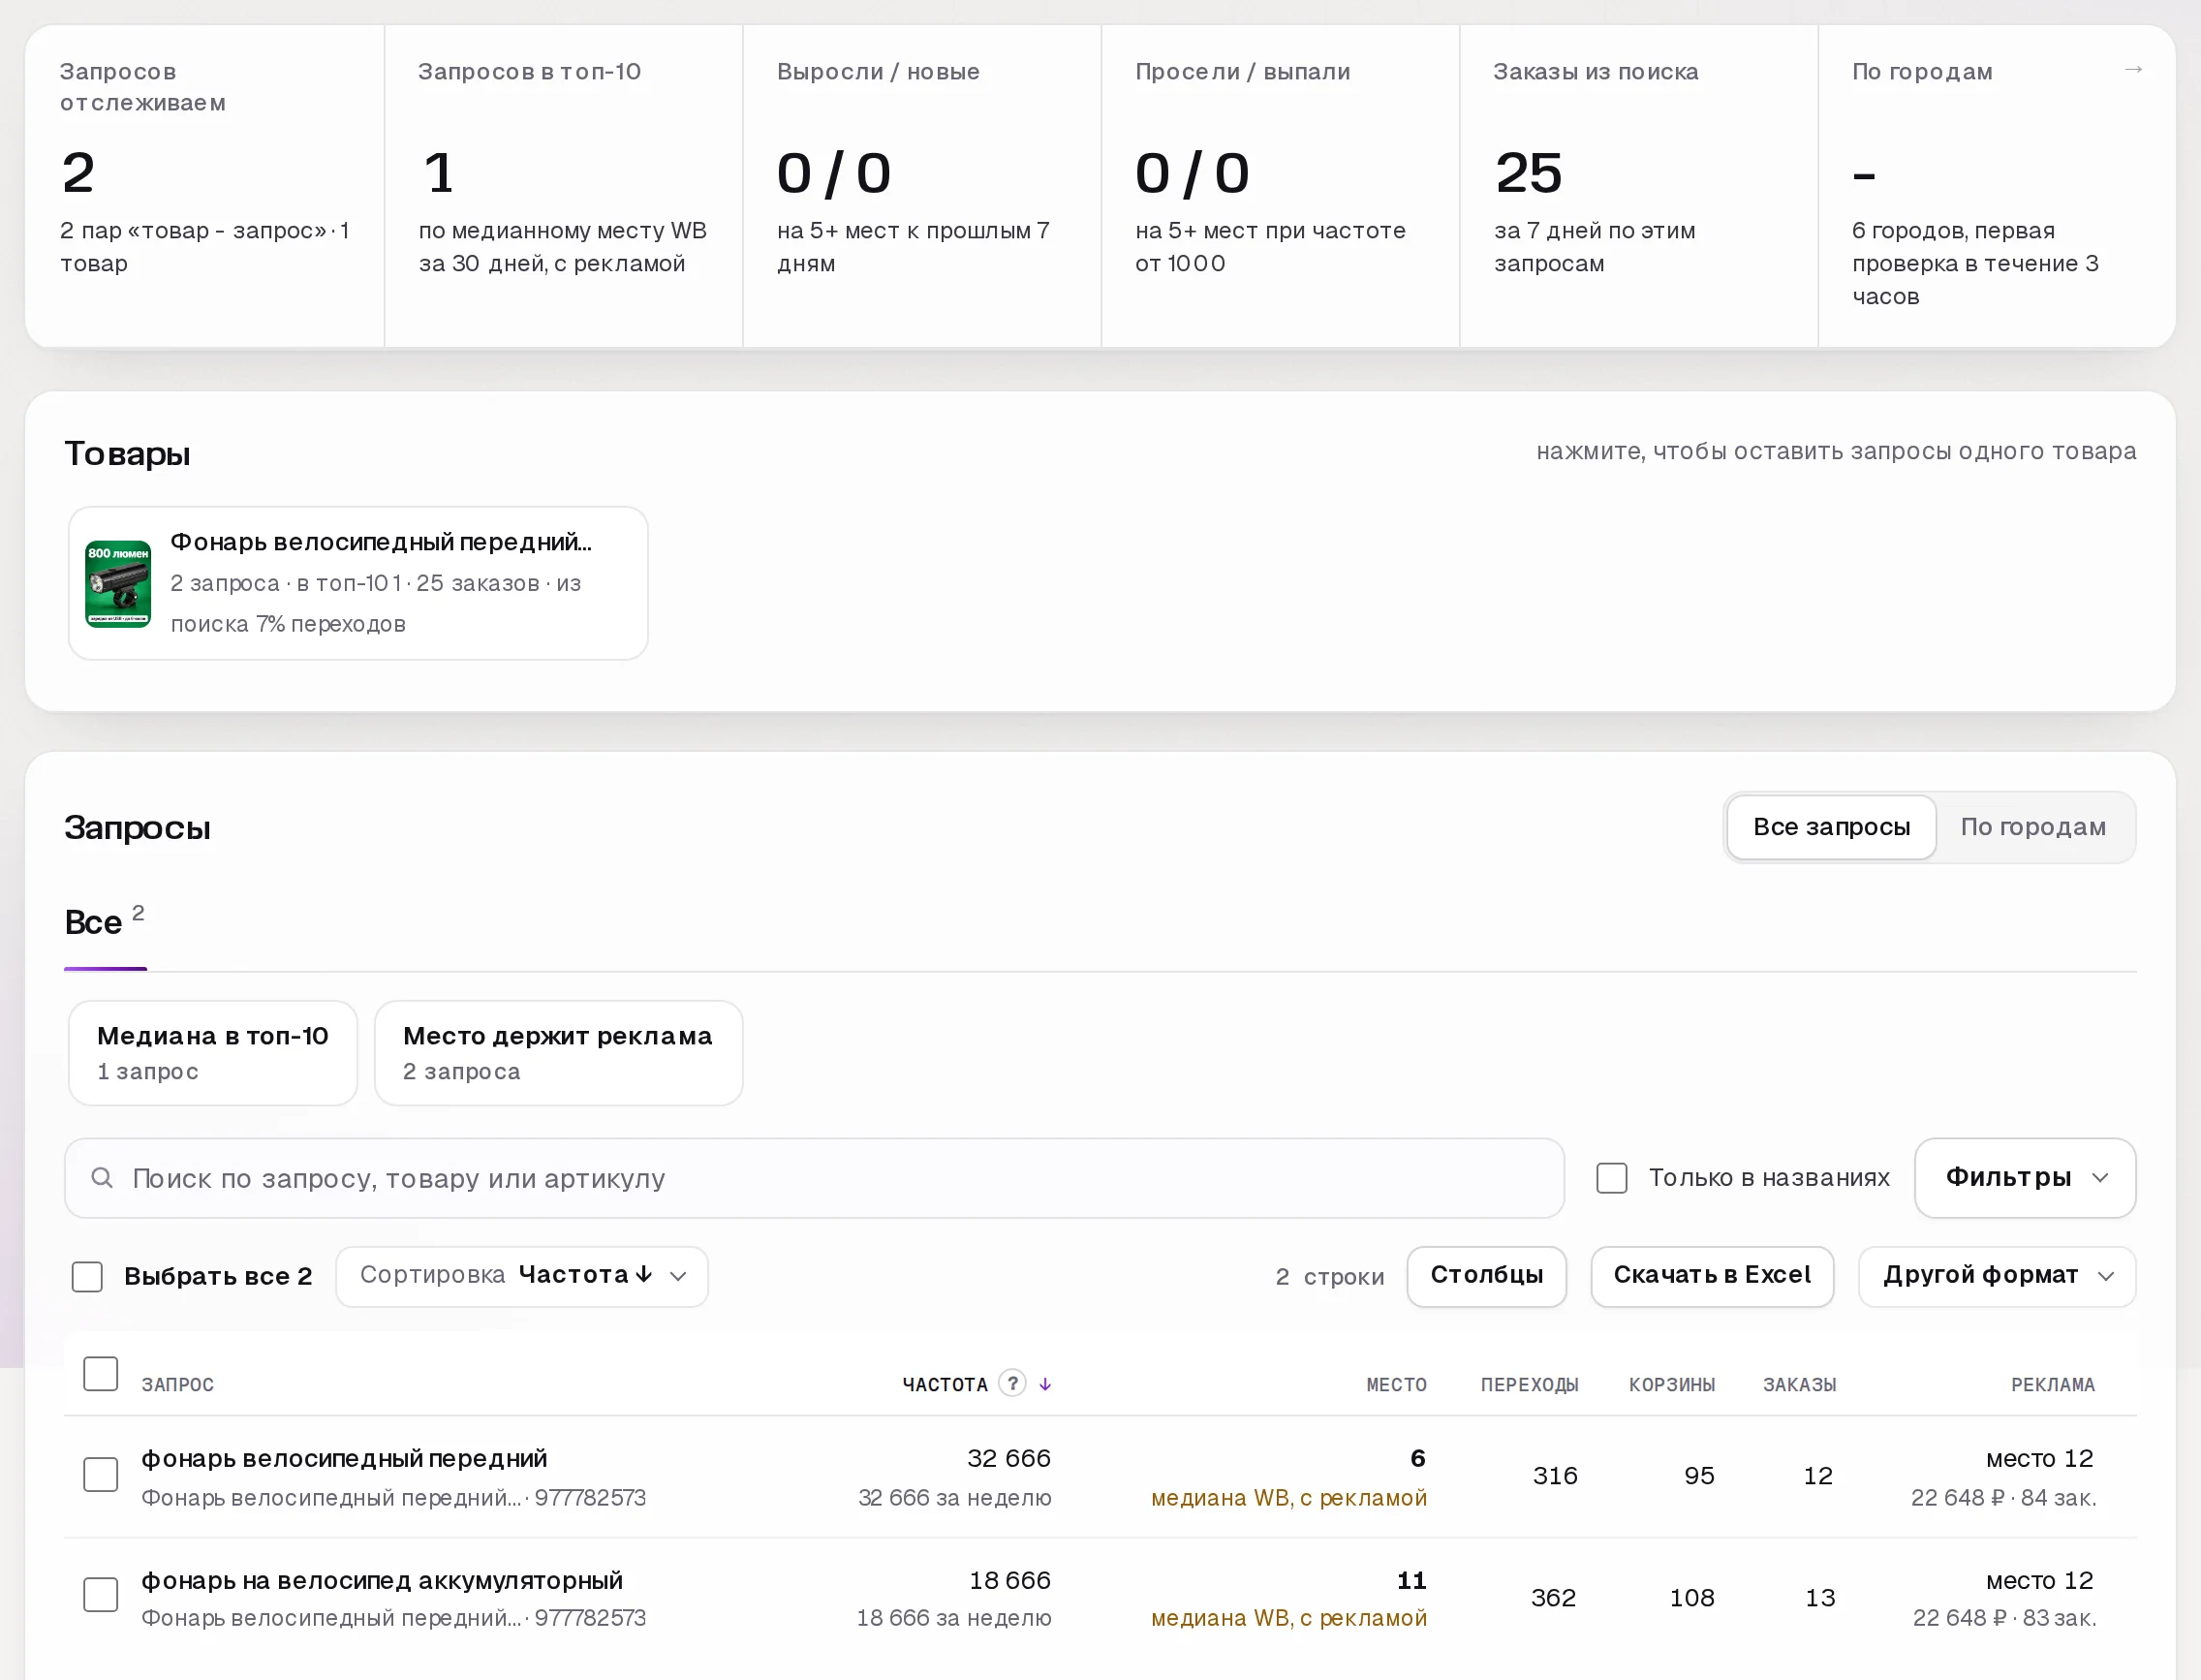Viewport: 2201px width, 1680px height.
Task: Apply the Медиана в топ-10 filter chip
Action: click(213, 1053)
